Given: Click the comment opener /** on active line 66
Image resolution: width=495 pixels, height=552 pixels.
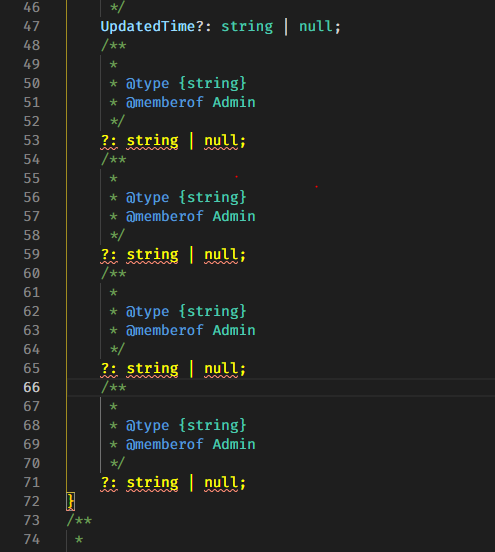Looking at the screenshot, I should 113,388.
